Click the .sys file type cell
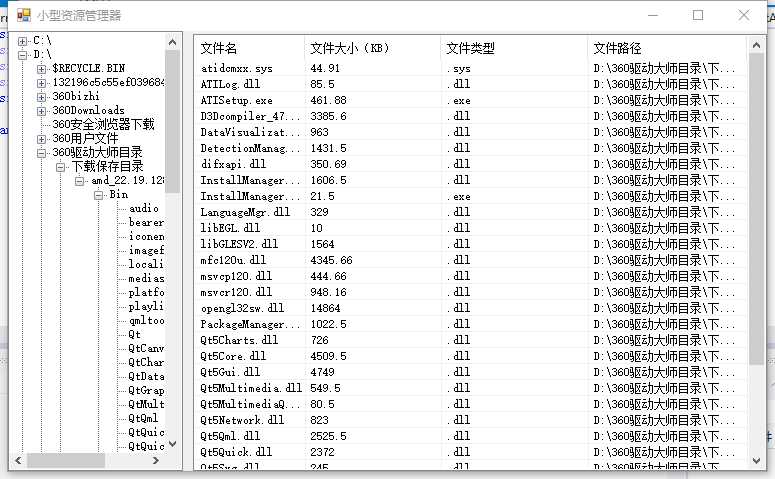 coord(459,69)
